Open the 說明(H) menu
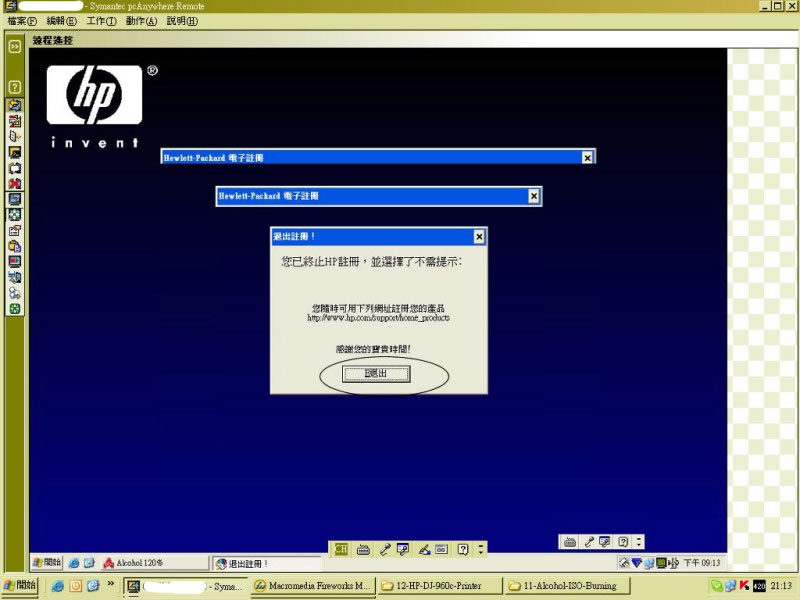Viewport: 800px width, 600px height. tap(182, 21)
